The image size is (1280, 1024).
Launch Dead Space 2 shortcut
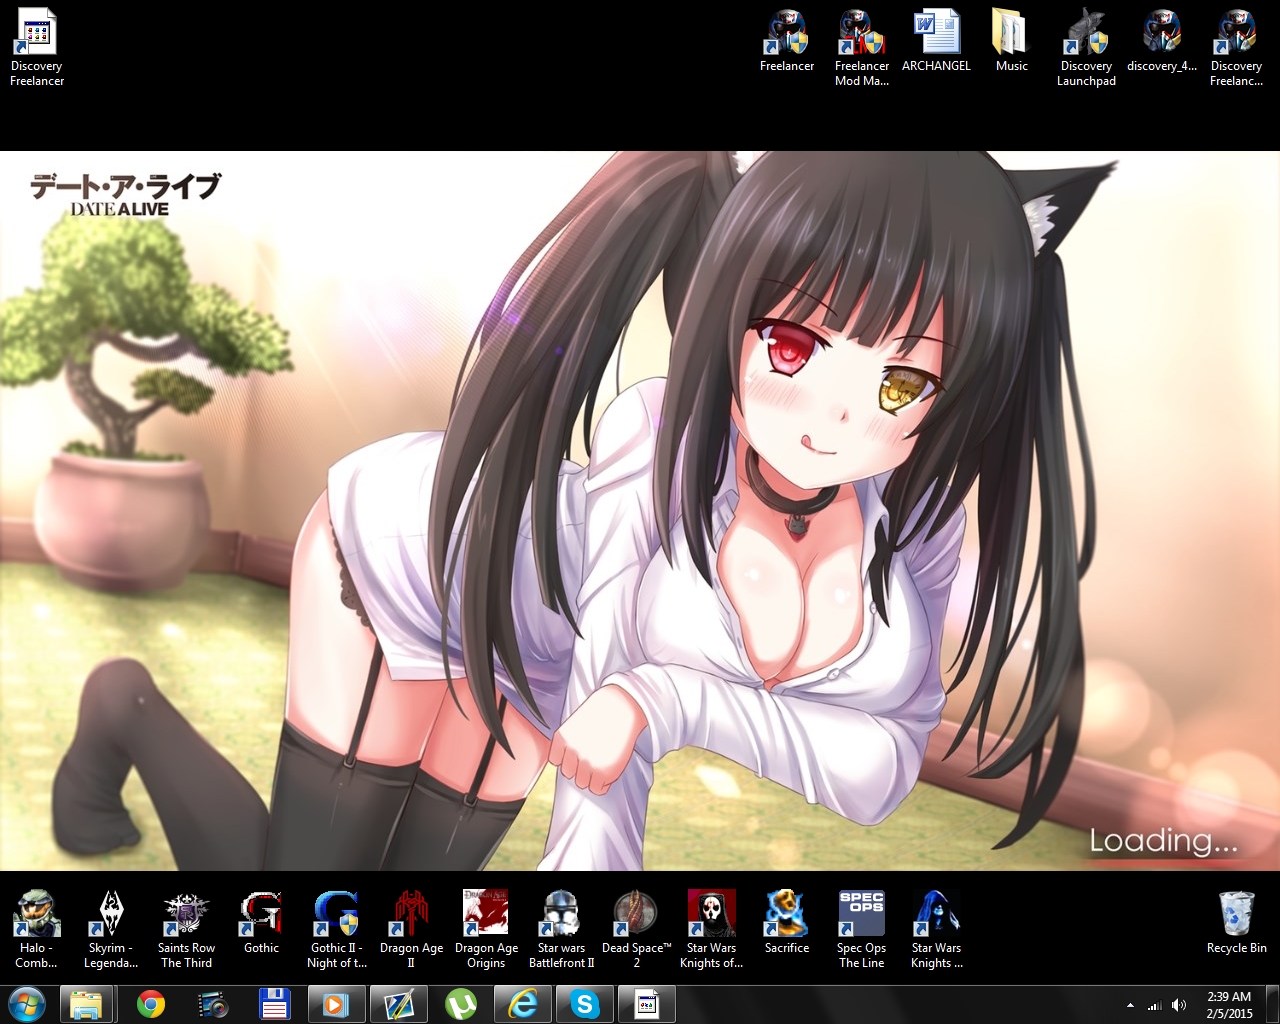[636, 929]
